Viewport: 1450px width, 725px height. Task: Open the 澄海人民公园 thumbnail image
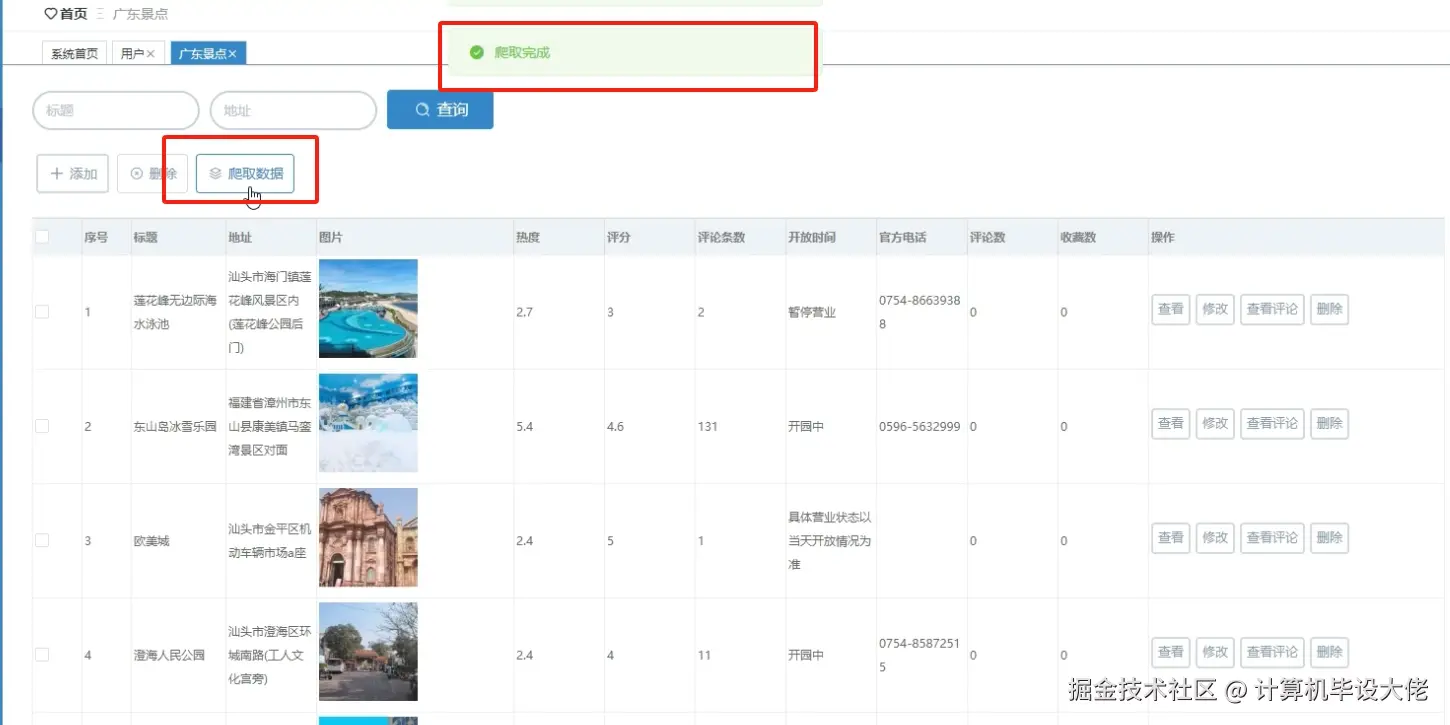pos(368,651)
